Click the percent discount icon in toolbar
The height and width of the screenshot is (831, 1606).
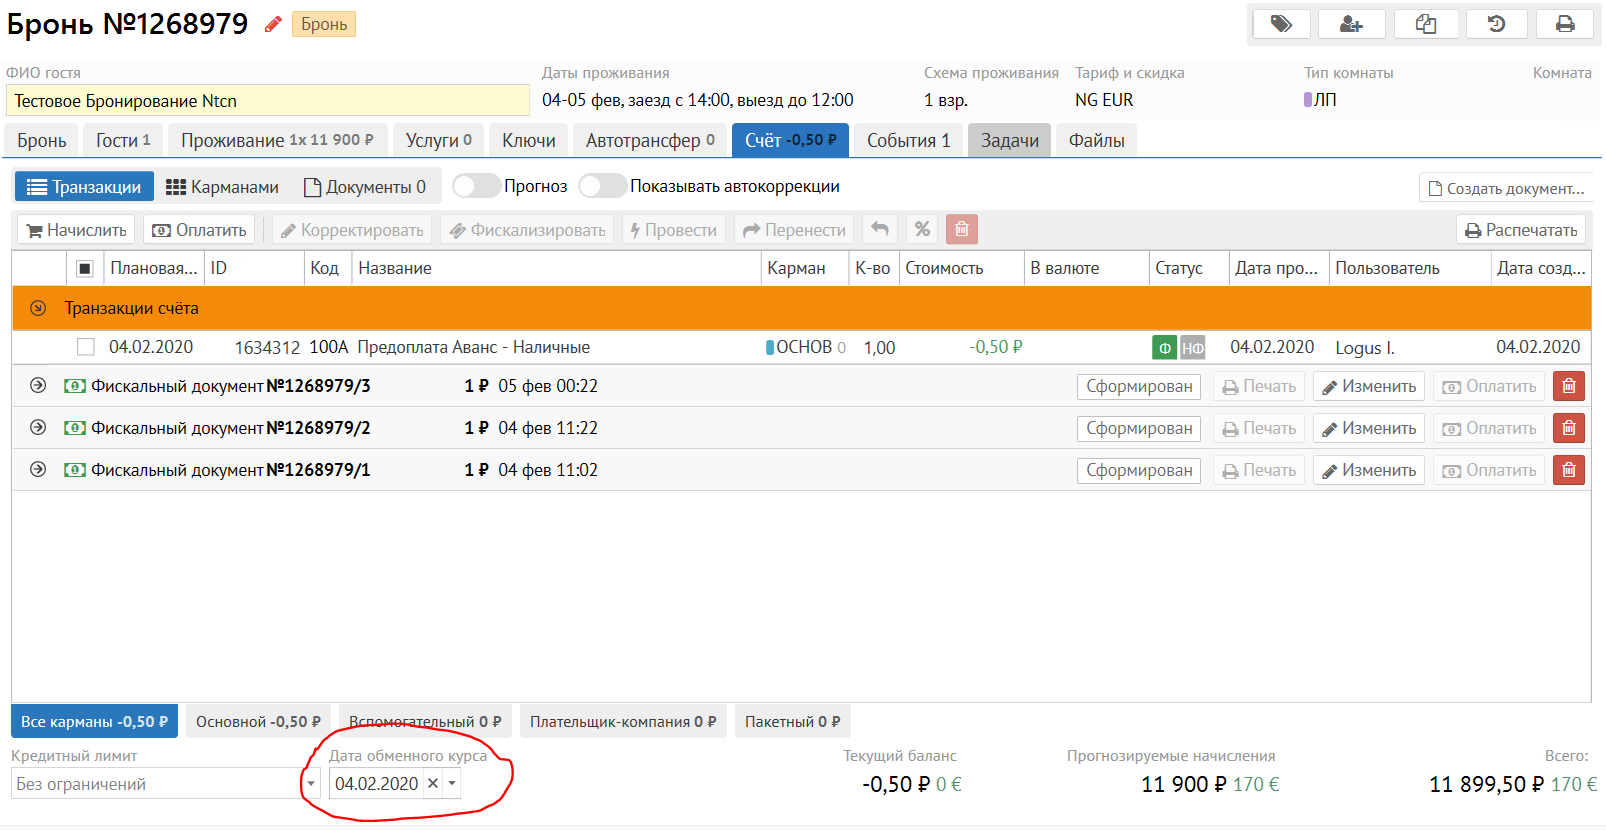(922, 230)
